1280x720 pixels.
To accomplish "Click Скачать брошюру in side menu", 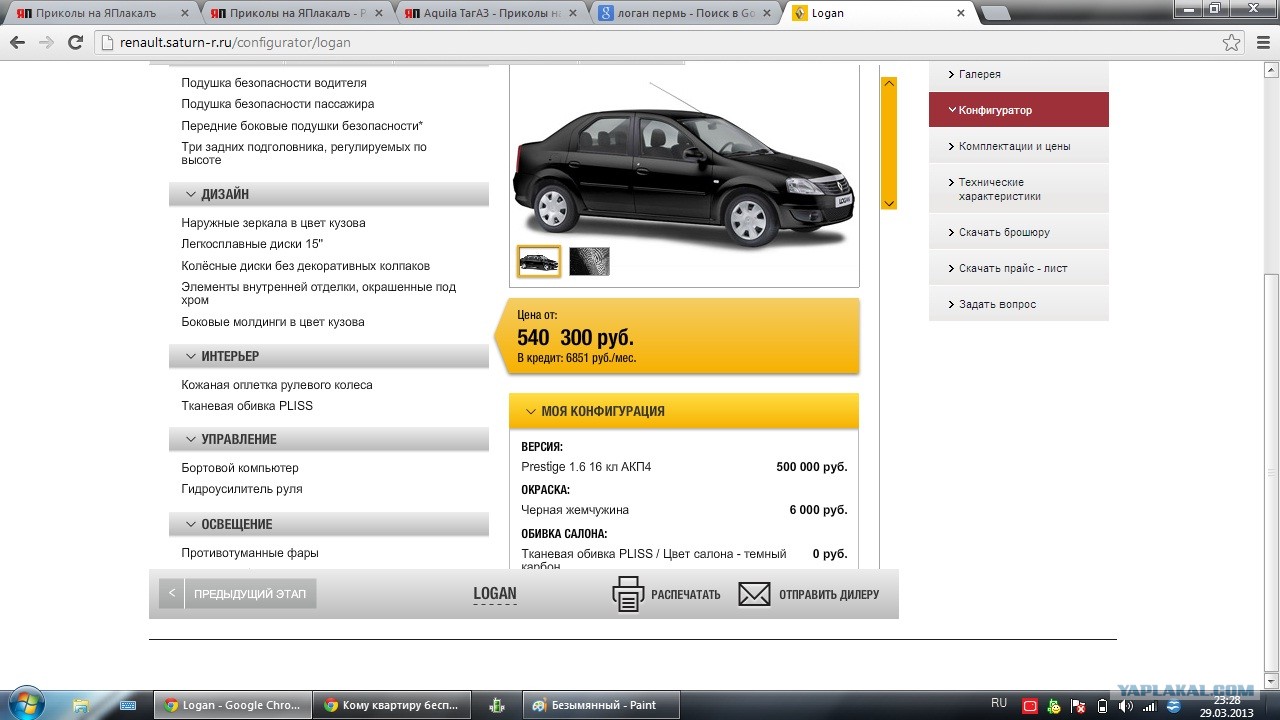I will click(1019, 232).
